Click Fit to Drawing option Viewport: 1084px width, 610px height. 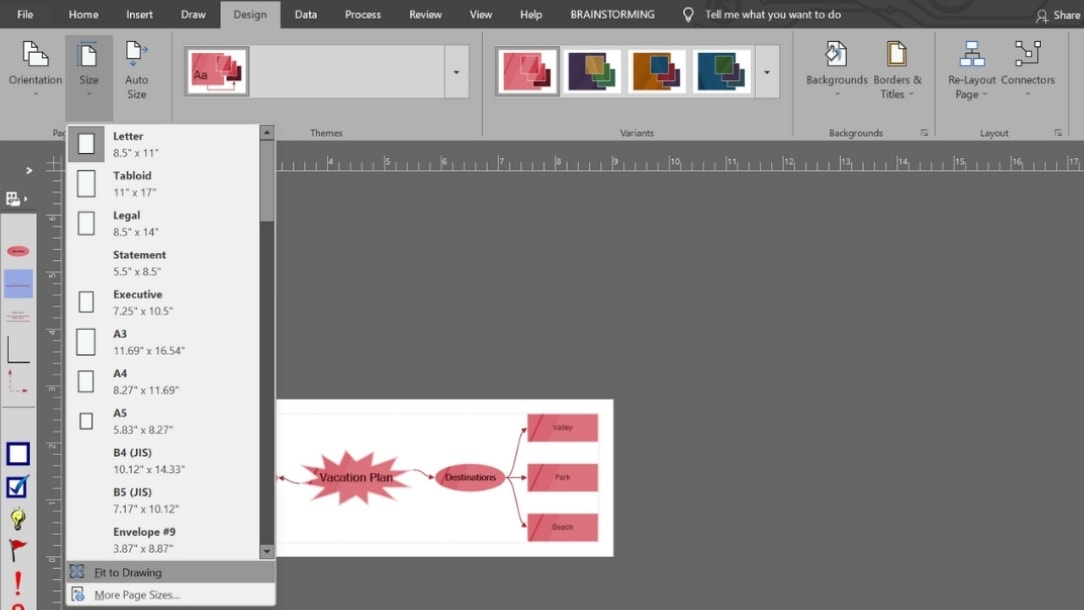[x=171, y=572]
